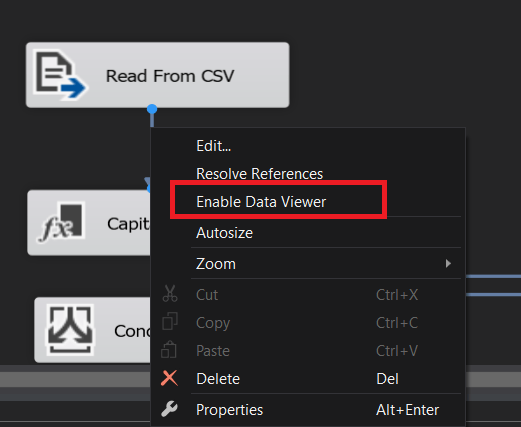The image size is (521, 427).
Task: Click the Copy pages icon
Action: point(170,321)
